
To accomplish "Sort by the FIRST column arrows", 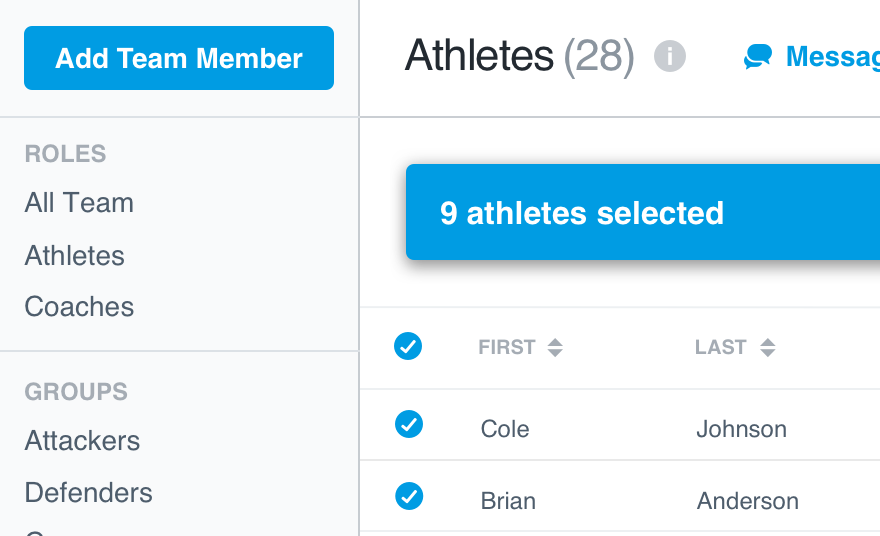I will pyautogui.click(x=555, y=347).
